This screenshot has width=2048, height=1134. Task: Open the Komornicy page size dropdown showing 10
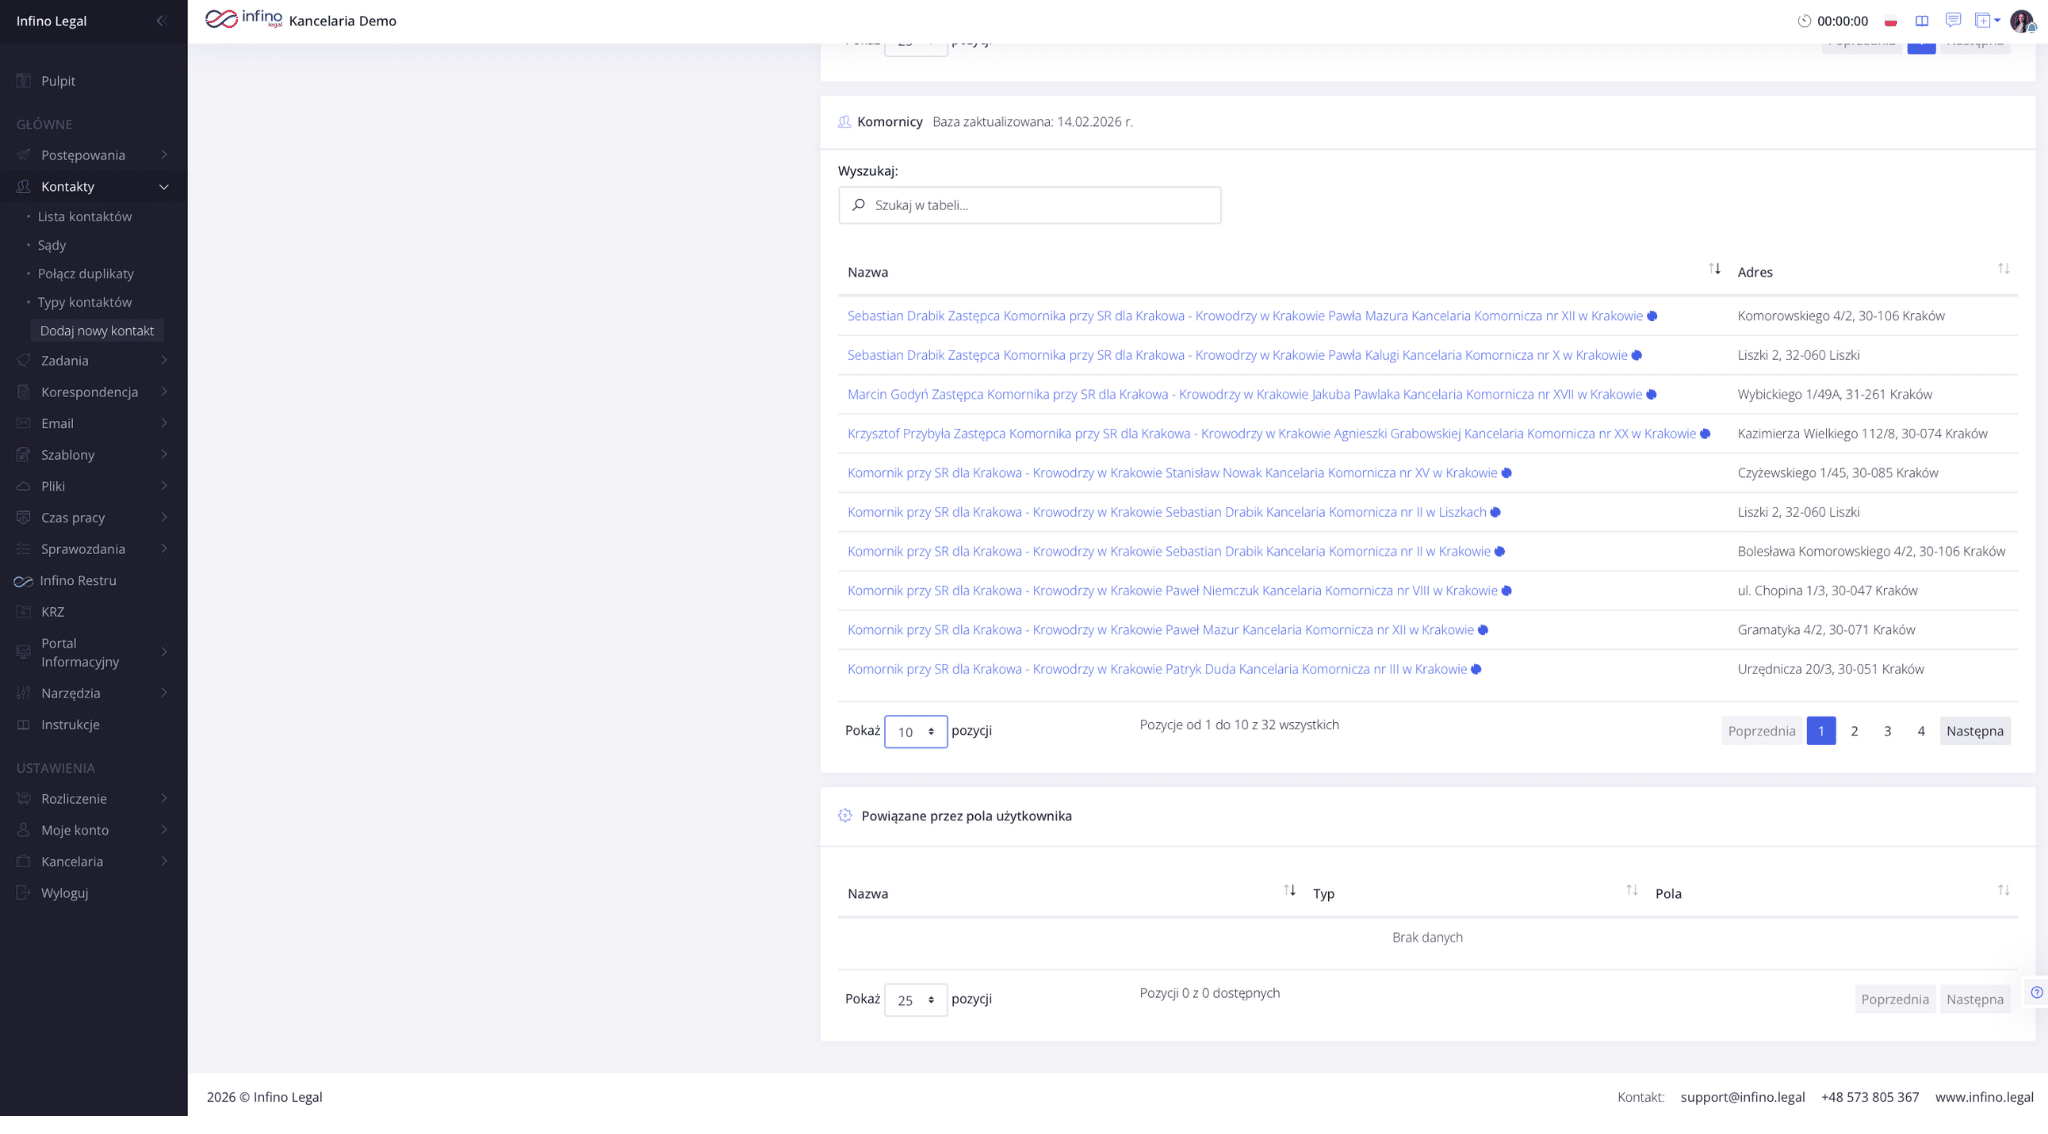(915, 732)
